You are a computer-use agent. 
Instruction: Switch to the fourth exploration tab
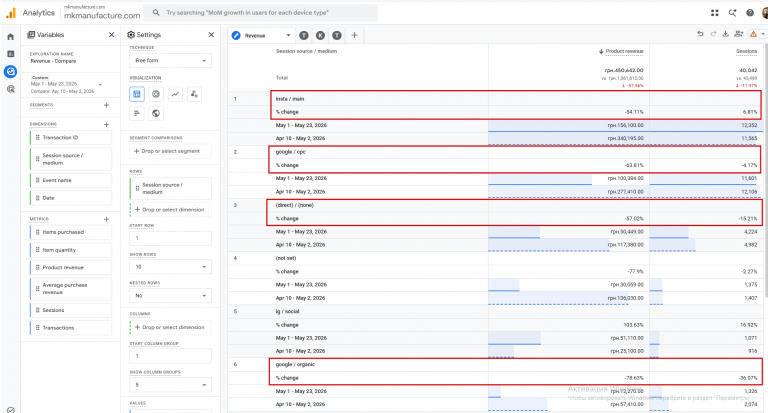click(337, 35)
